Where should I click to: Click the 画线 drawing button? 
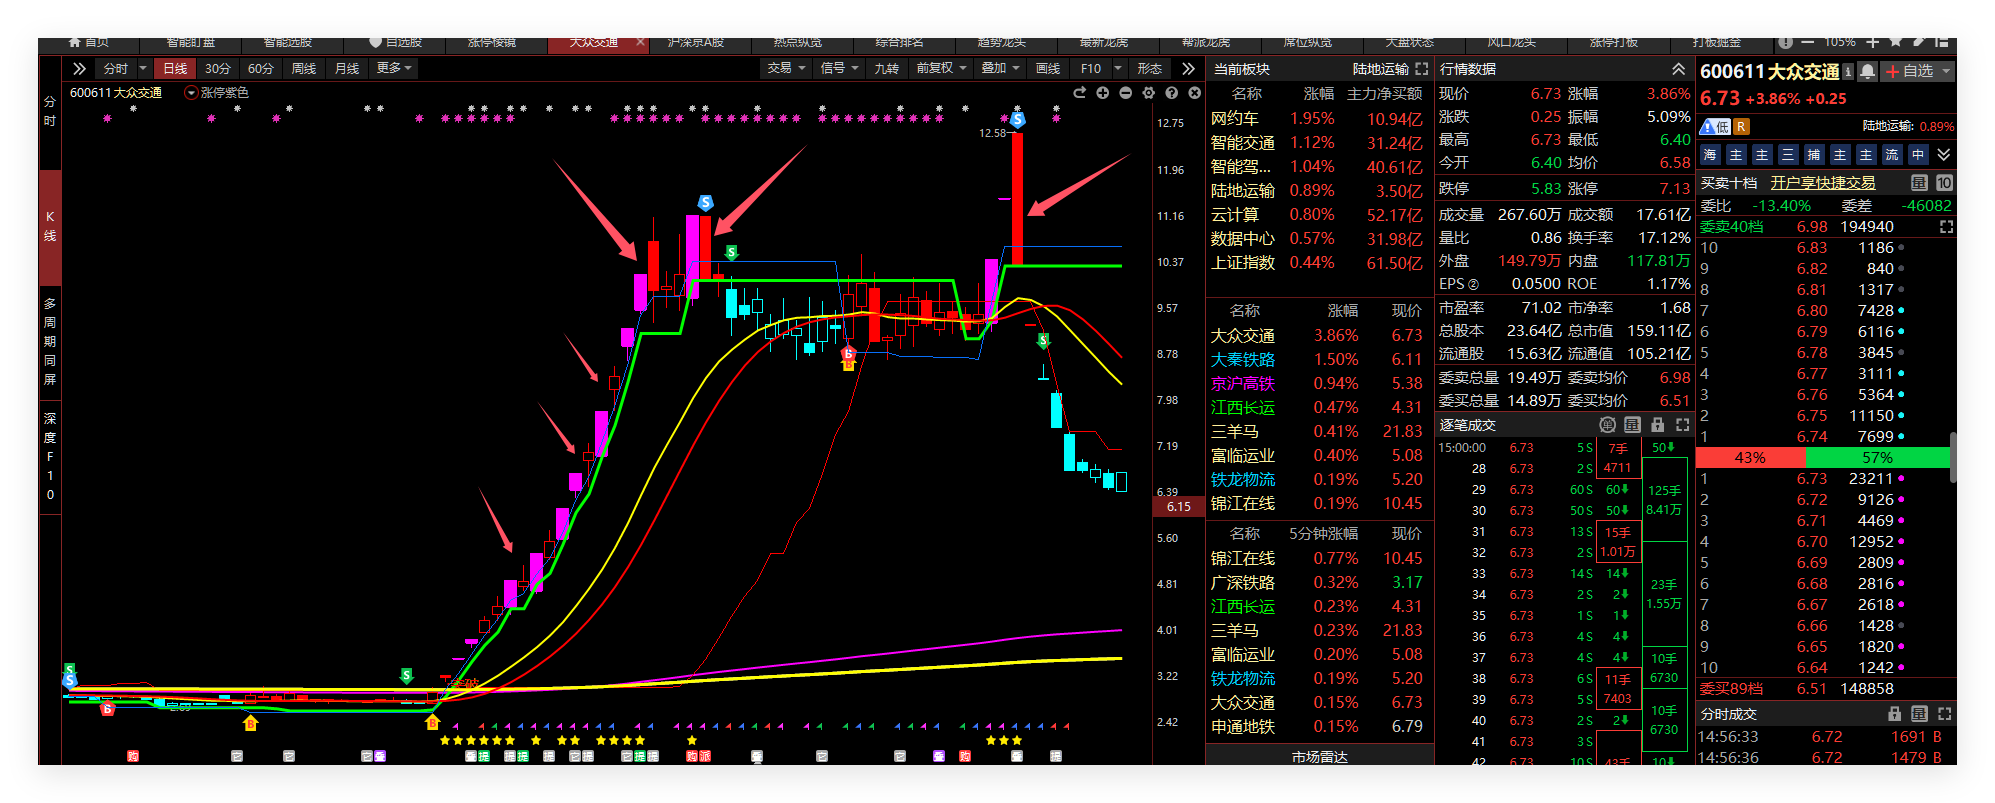pyautogui.click(x=1047, y=68)
